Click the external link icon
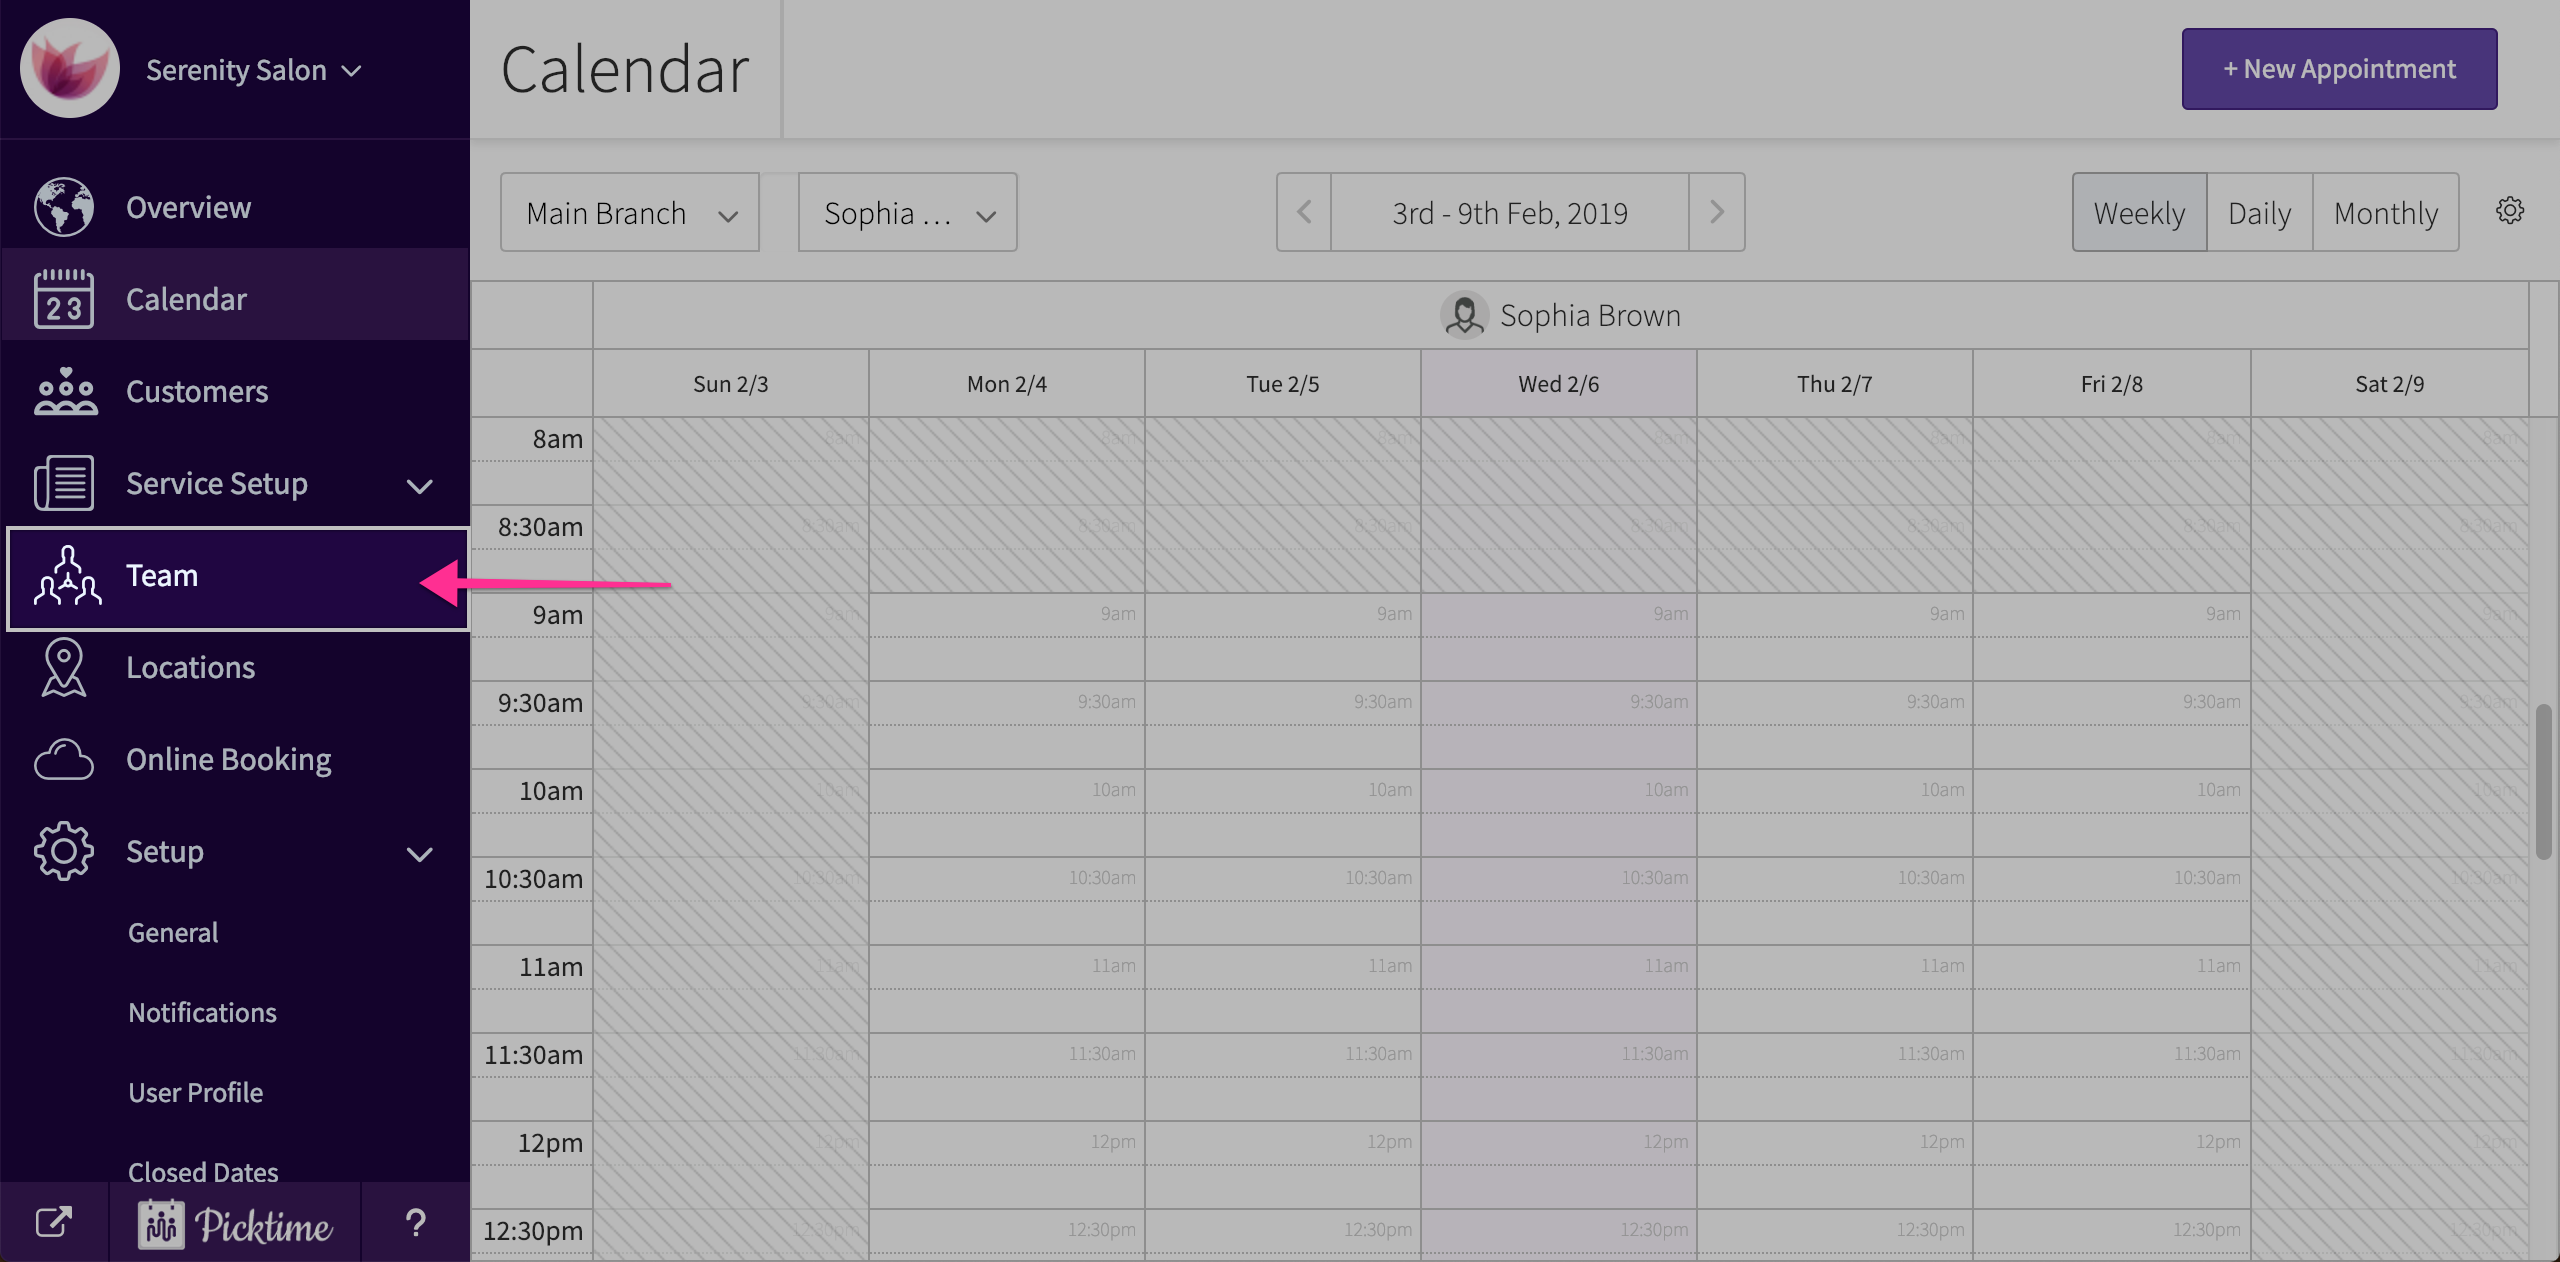 tap(54, 1222)
